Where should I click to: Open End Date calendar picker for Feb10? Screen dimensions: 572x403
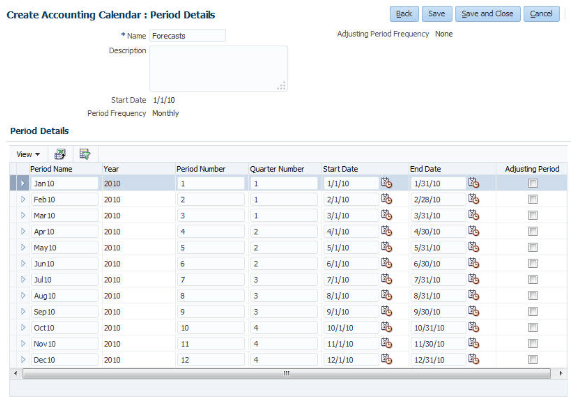pyautogui.click(x=474, y=199)
